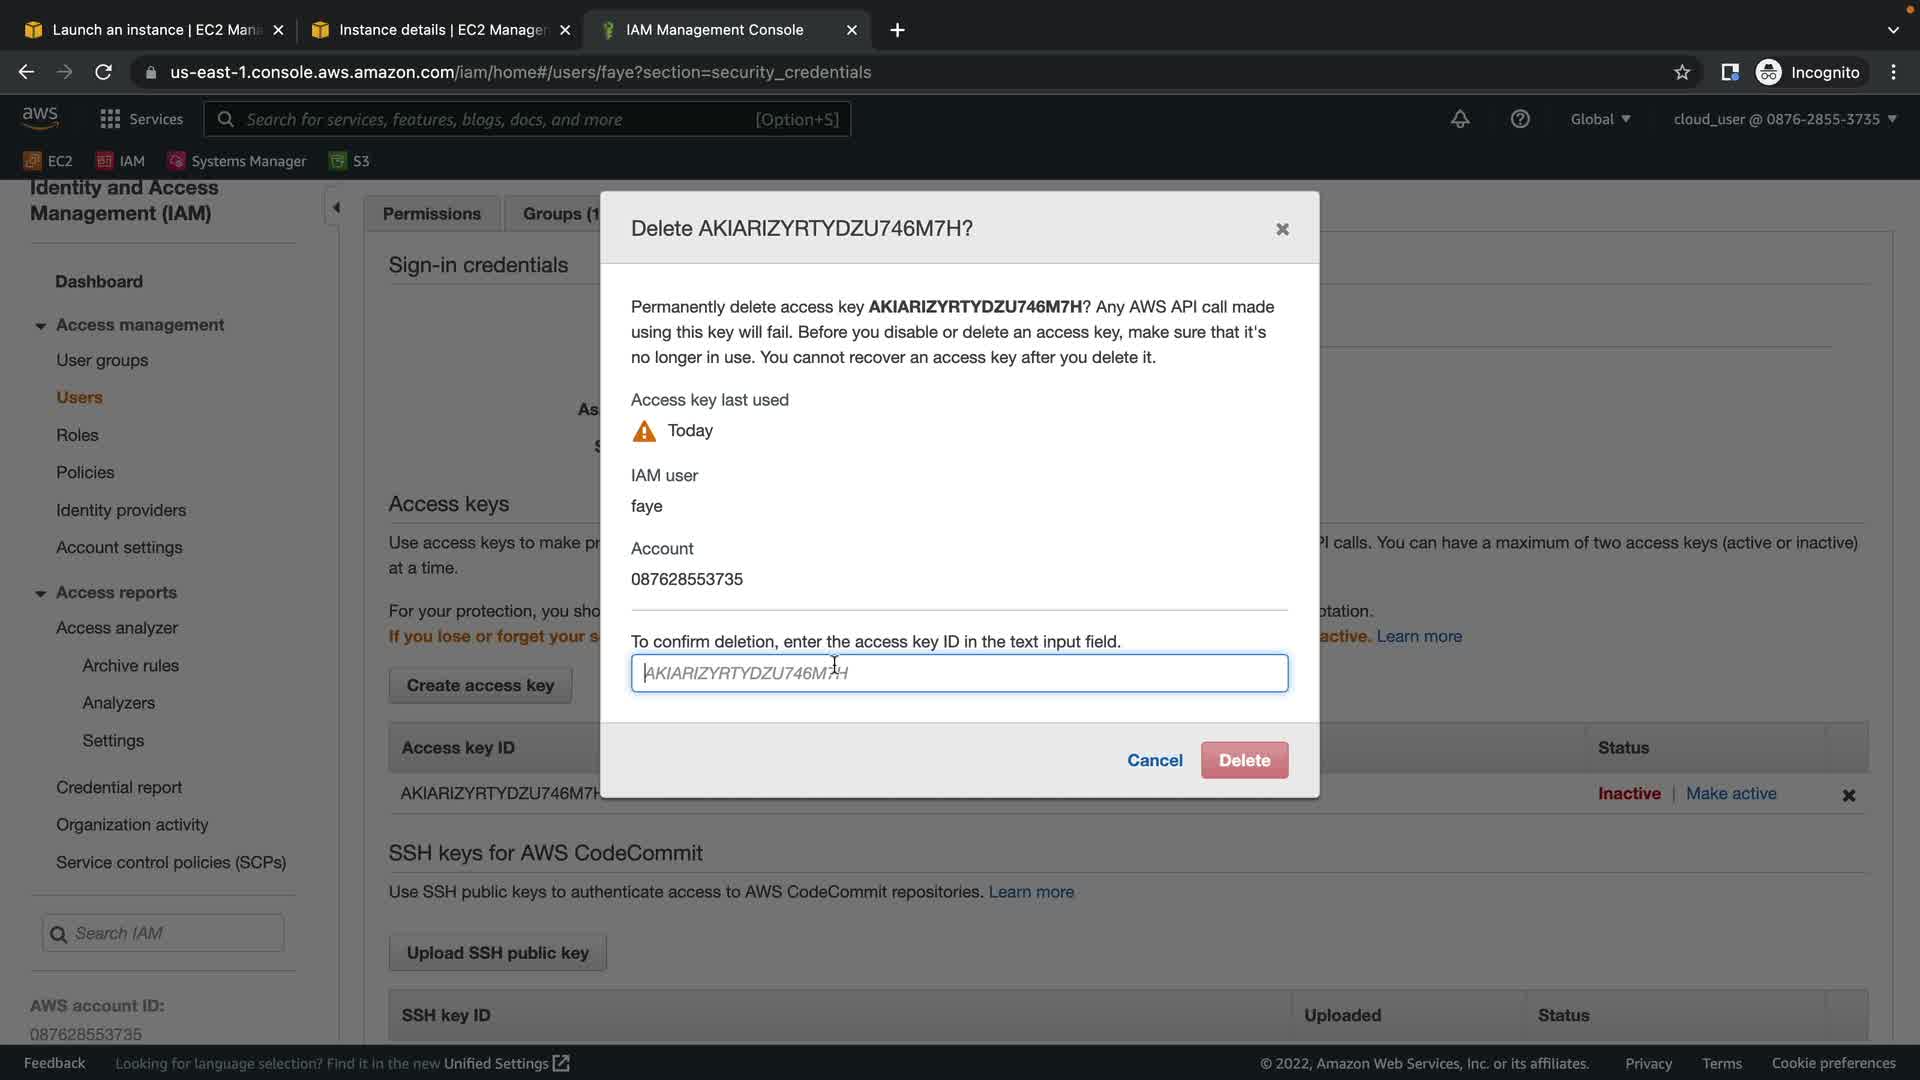Open the EC2 favorites shortcut

point(48,161)
